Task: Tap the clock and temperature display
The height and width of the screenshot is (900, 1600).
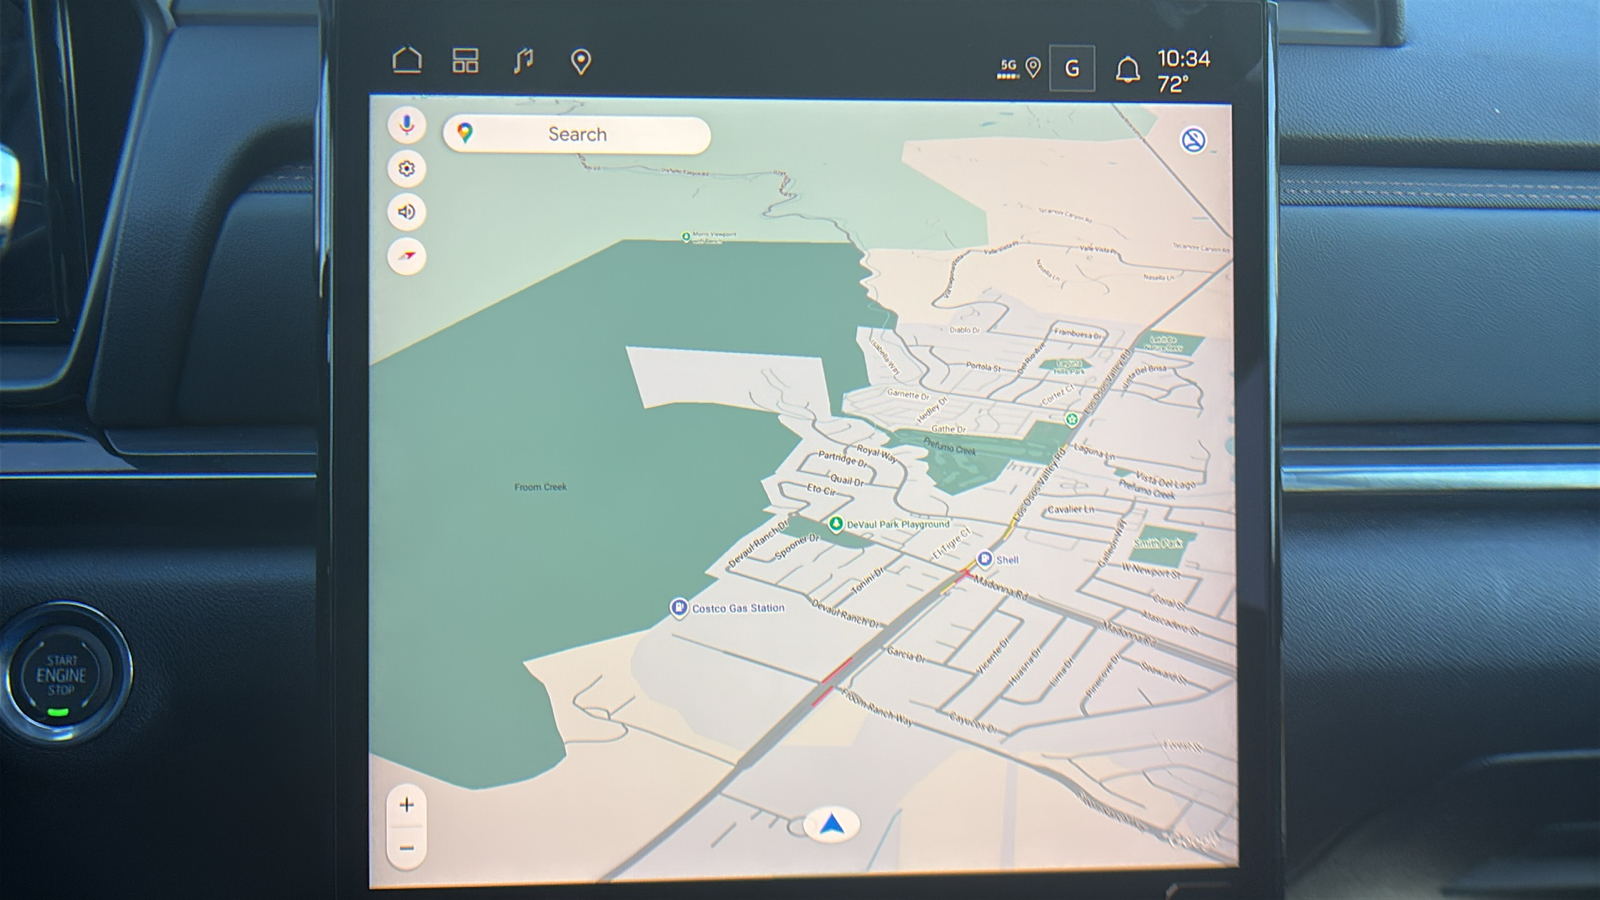Action: pos(1183,71)
